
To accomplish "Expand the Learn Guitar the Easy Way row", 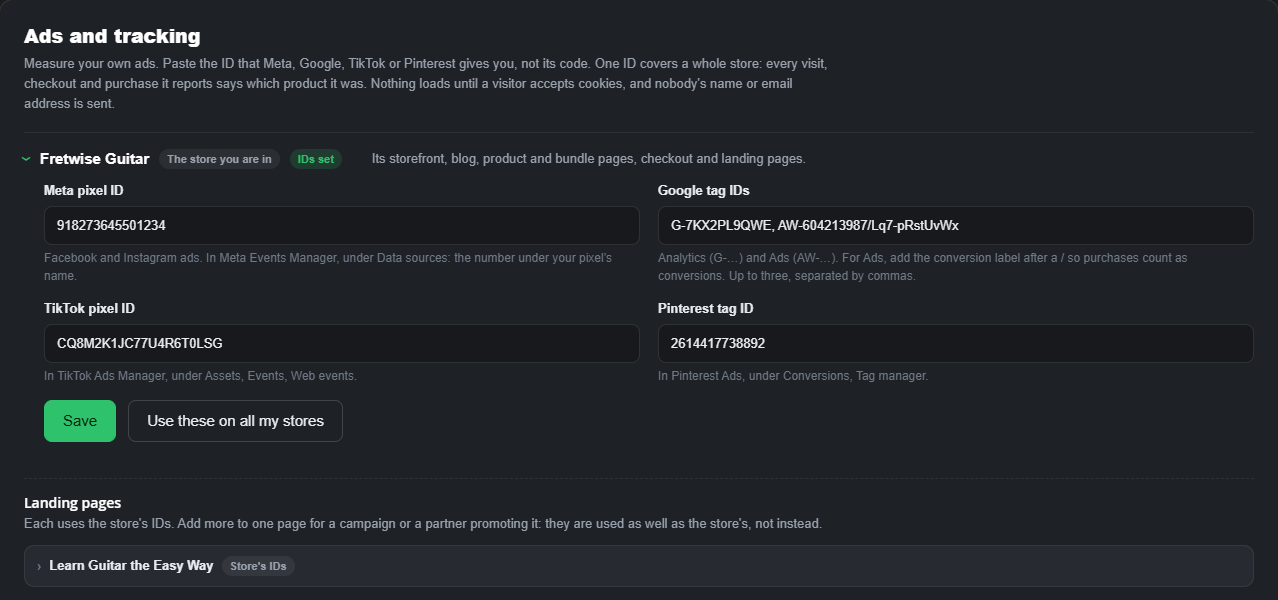I will 638,566.
